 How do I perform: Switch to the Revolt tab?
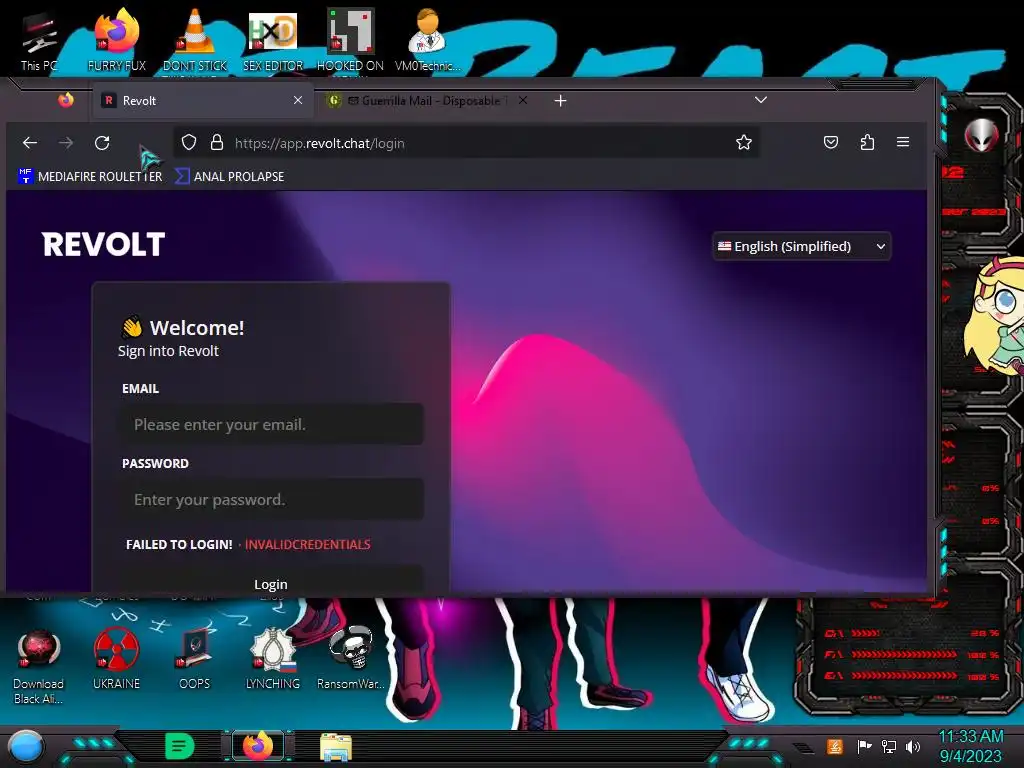202,101
